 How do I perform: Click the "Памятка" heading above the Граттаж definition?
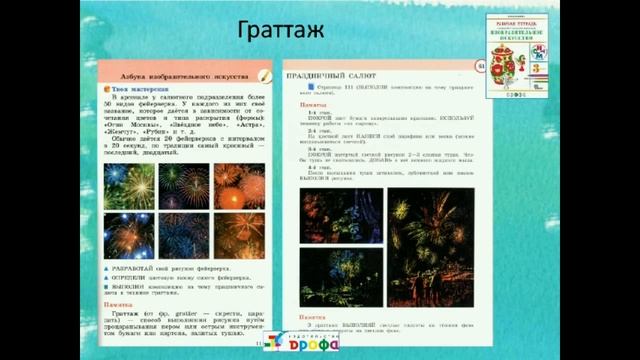pos(118,305)
